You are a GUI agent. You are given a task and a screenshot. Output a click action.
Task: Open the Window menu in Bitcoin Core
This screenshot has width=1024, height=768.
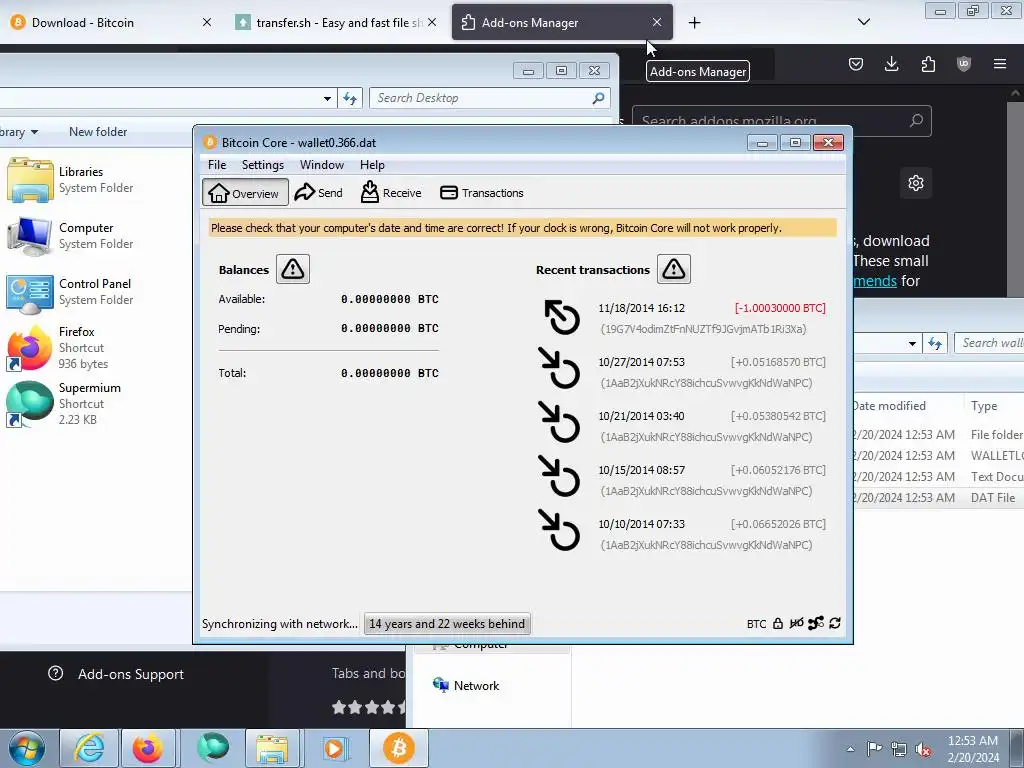(321, 165)
